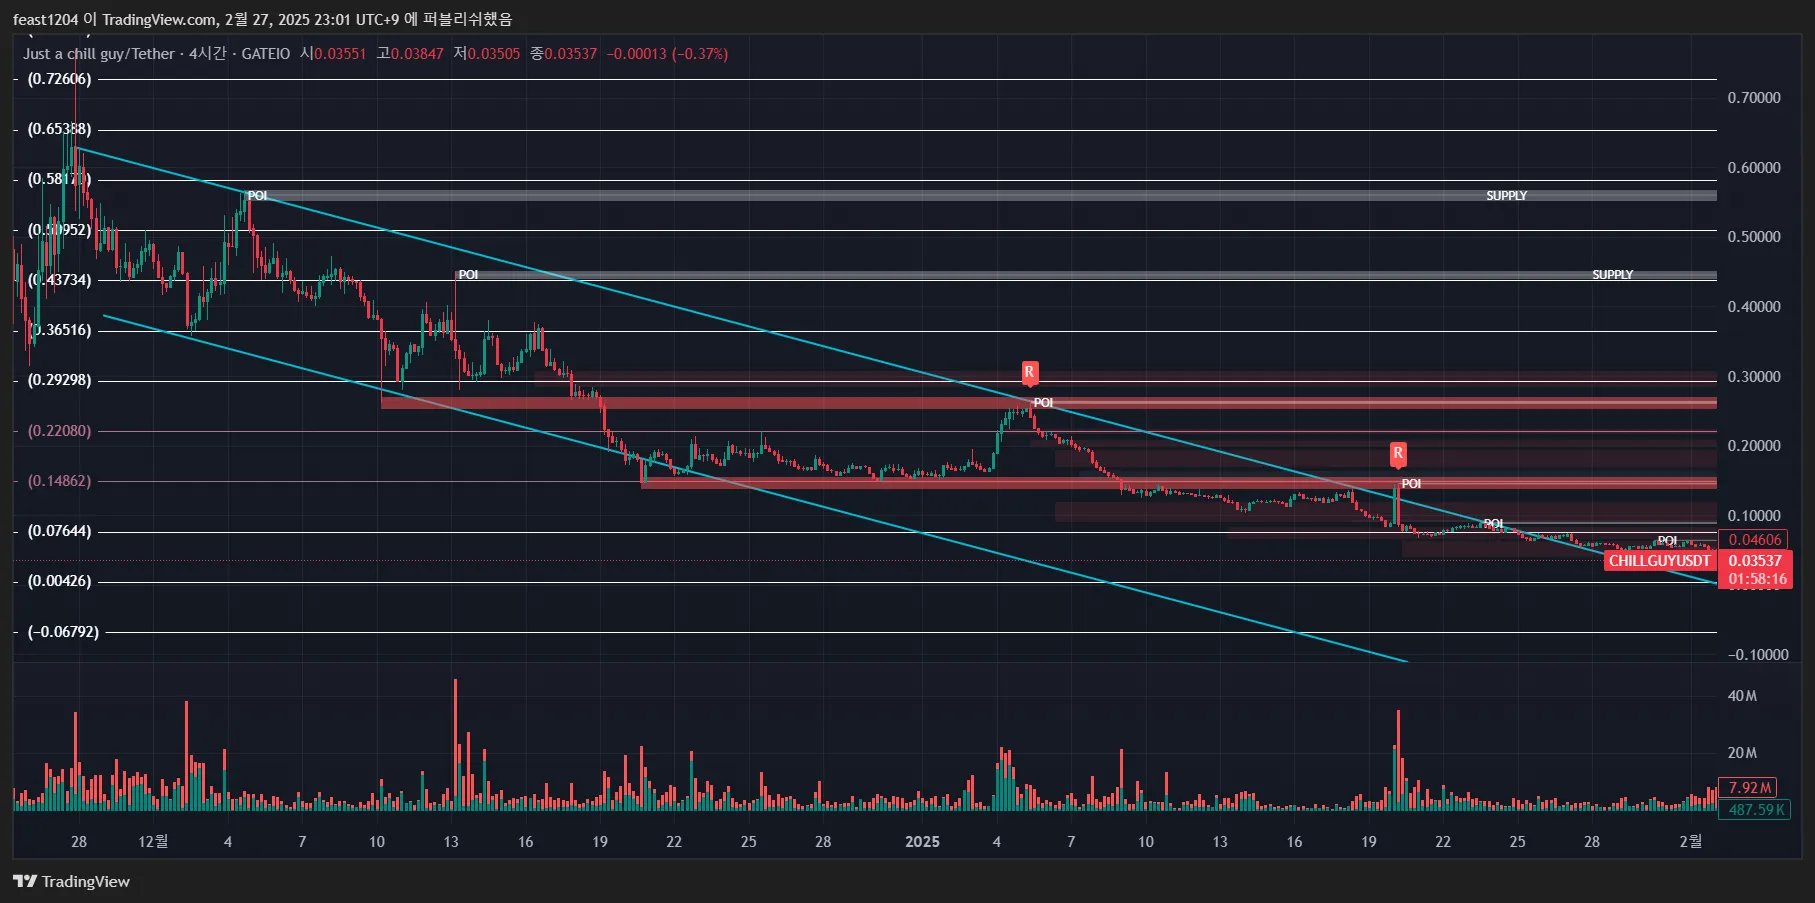The width and height of the screenshot is (1815, 903).
Task: Click the 0.70000 price axis tick
Action: tap(1754, 98)
